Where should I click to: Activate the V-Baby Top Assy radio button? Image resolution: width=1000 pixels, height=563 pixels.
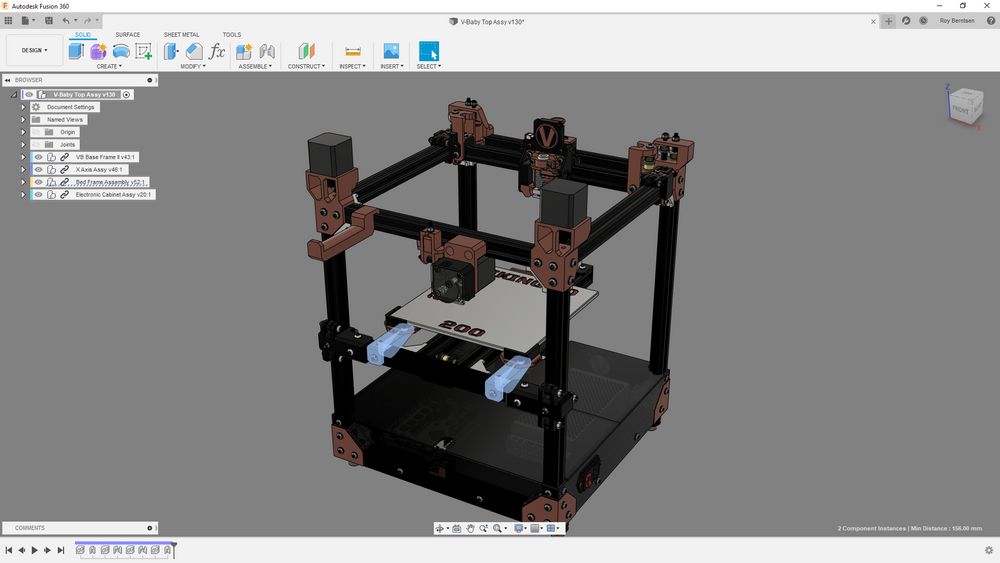126,94
